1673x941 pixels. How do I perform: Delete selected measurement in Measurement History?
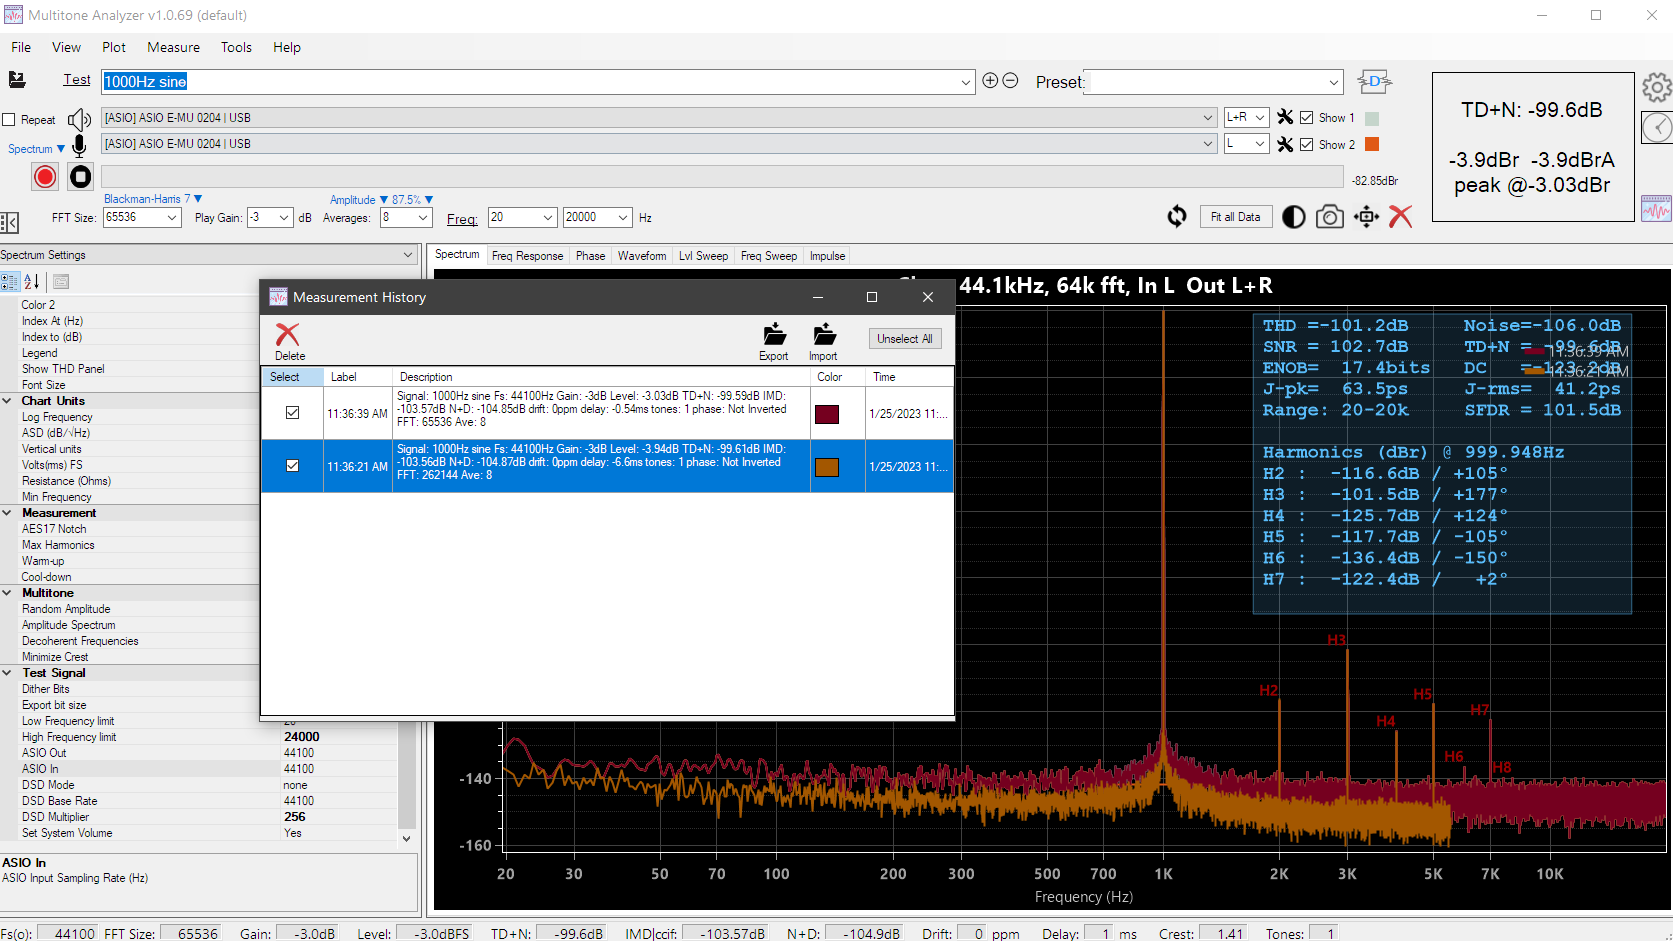pos(288,341)
